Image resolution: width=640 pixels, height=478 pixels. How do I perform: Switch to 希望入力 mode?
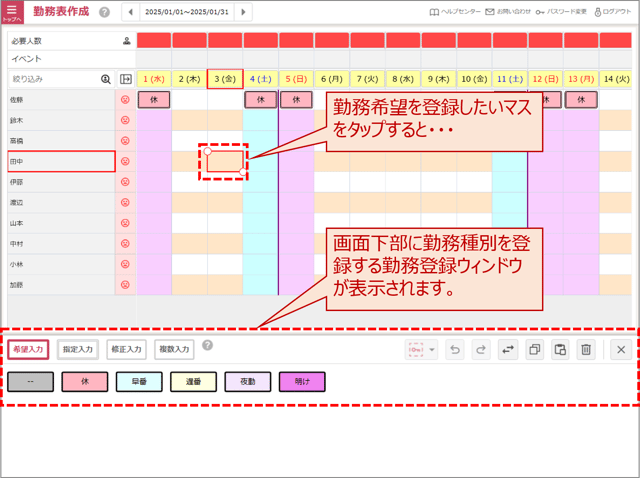click(28, 349)
